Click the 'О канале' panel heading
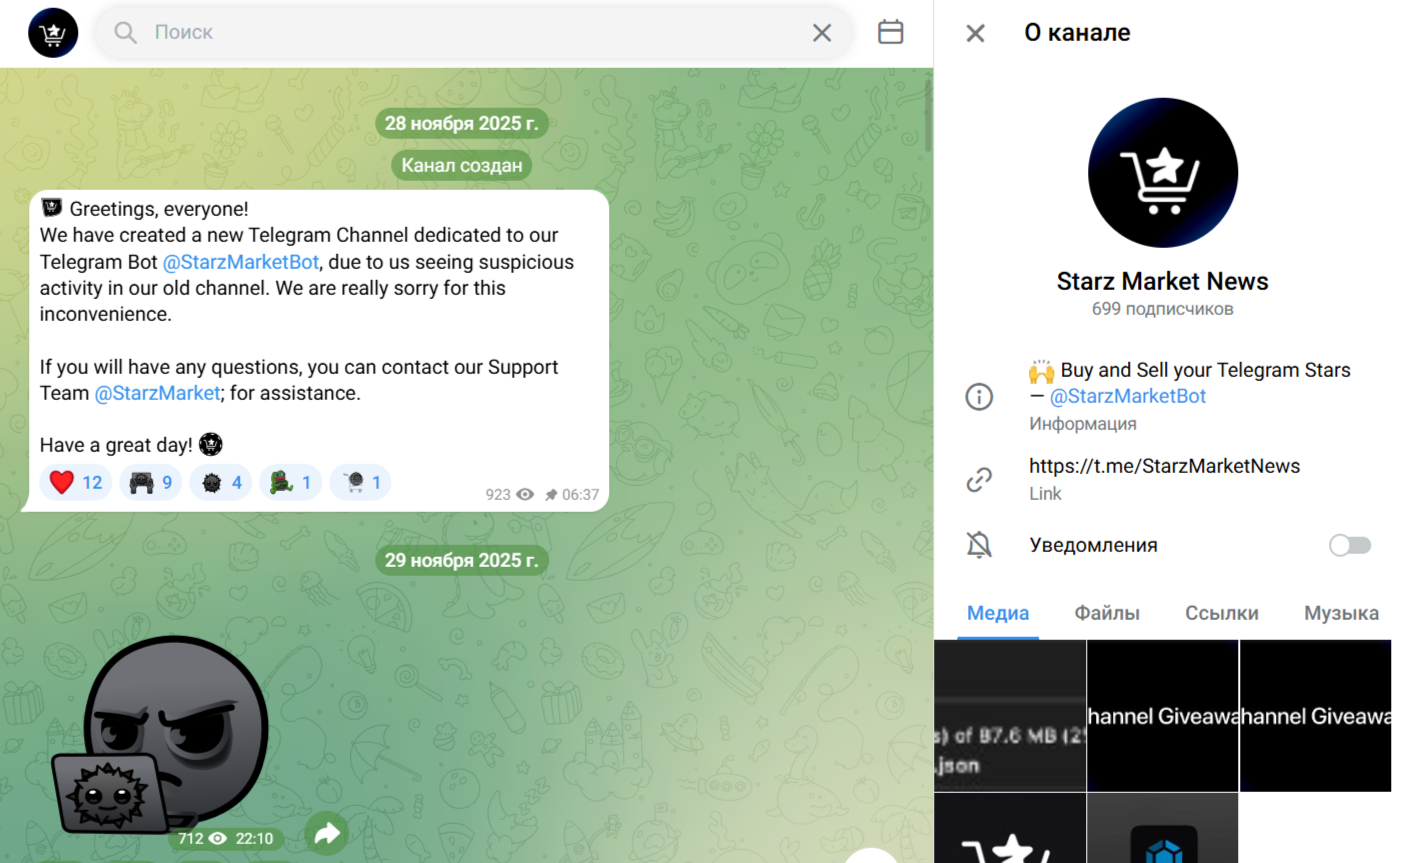The width and height of the screenshot is (1401, 863). click(1077, 33)
